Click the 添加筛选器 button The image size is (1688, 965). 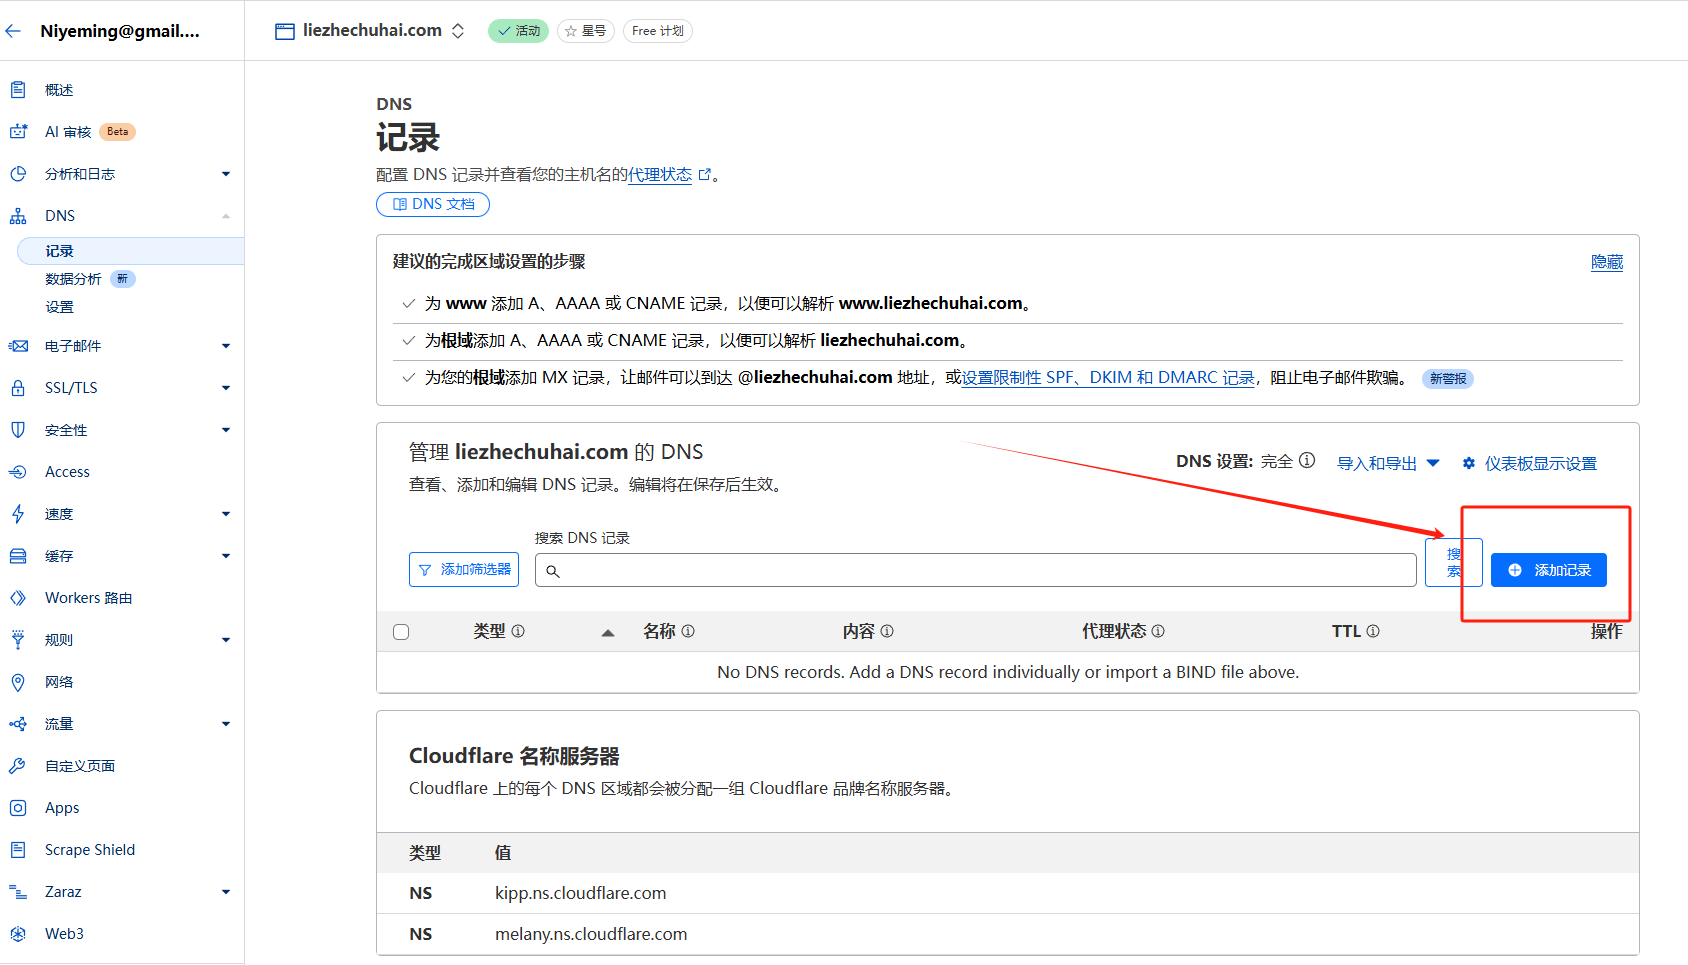pos(464,569)
